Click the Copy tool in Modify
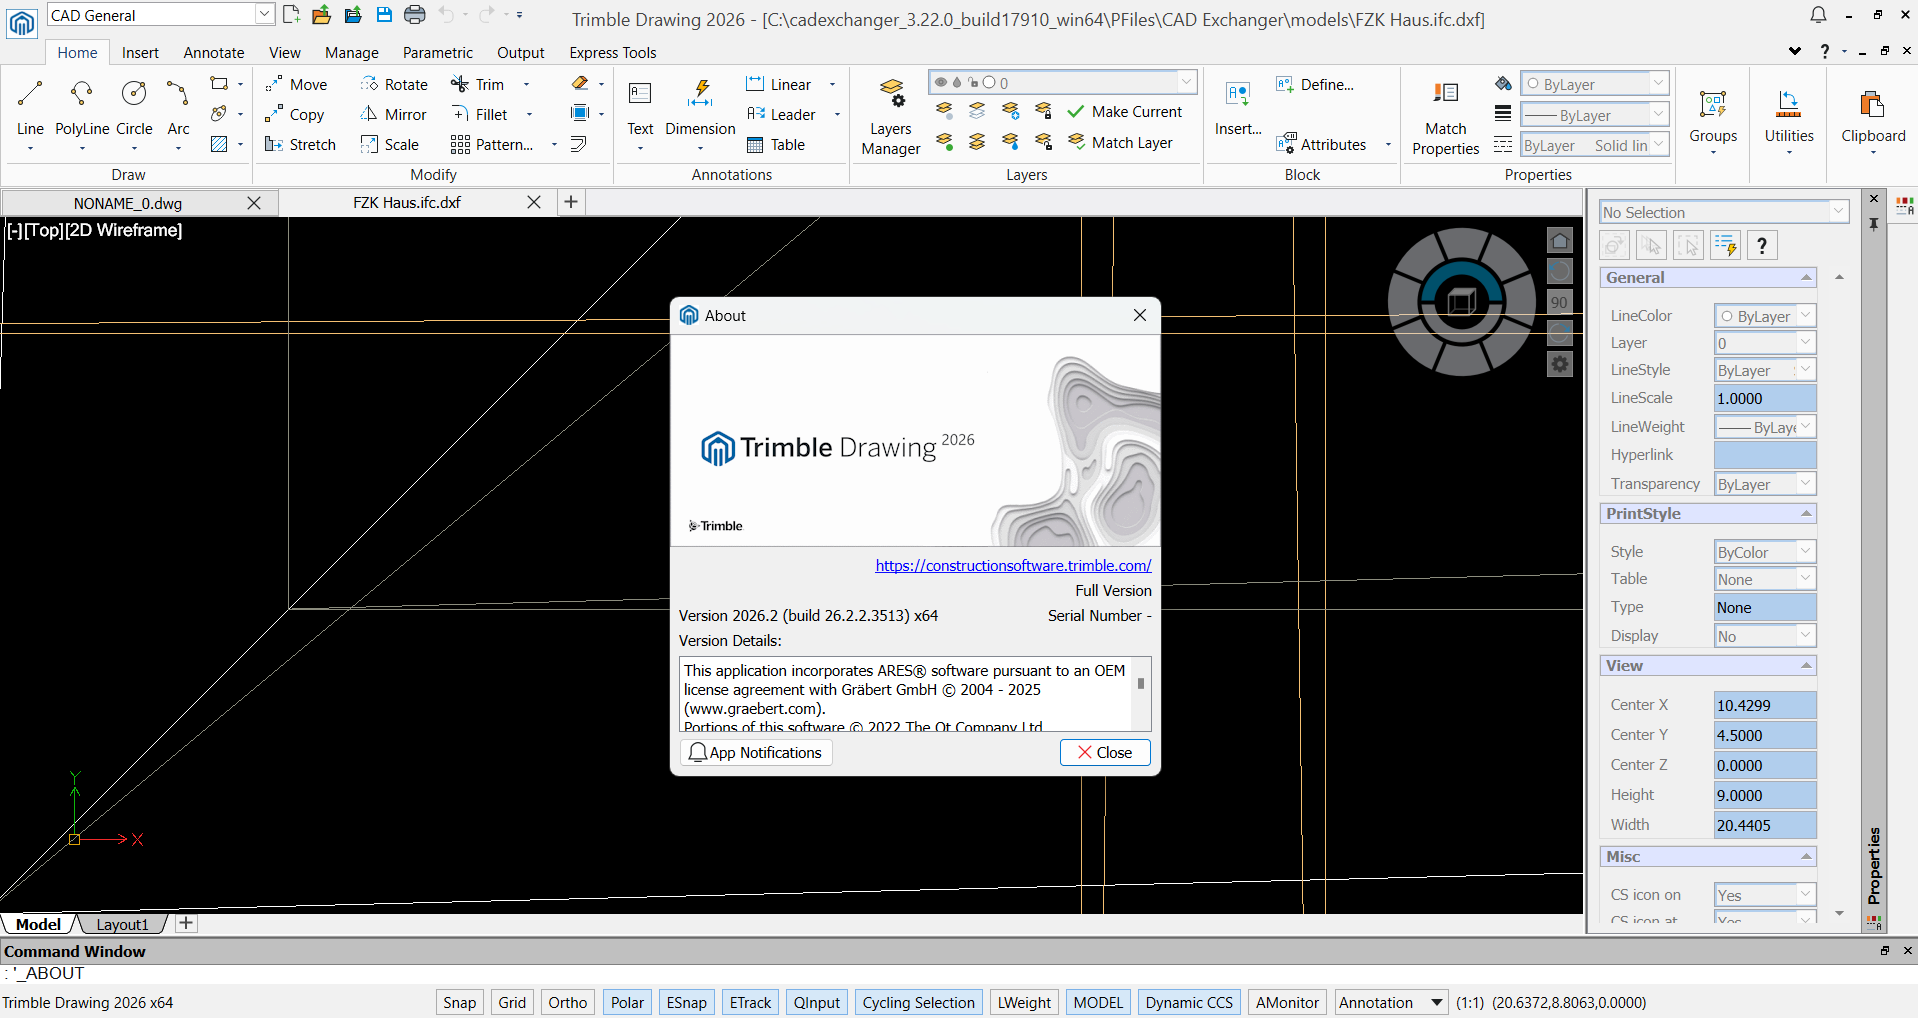This screenshot has height=1018, width=1918. tap(294, 115)
